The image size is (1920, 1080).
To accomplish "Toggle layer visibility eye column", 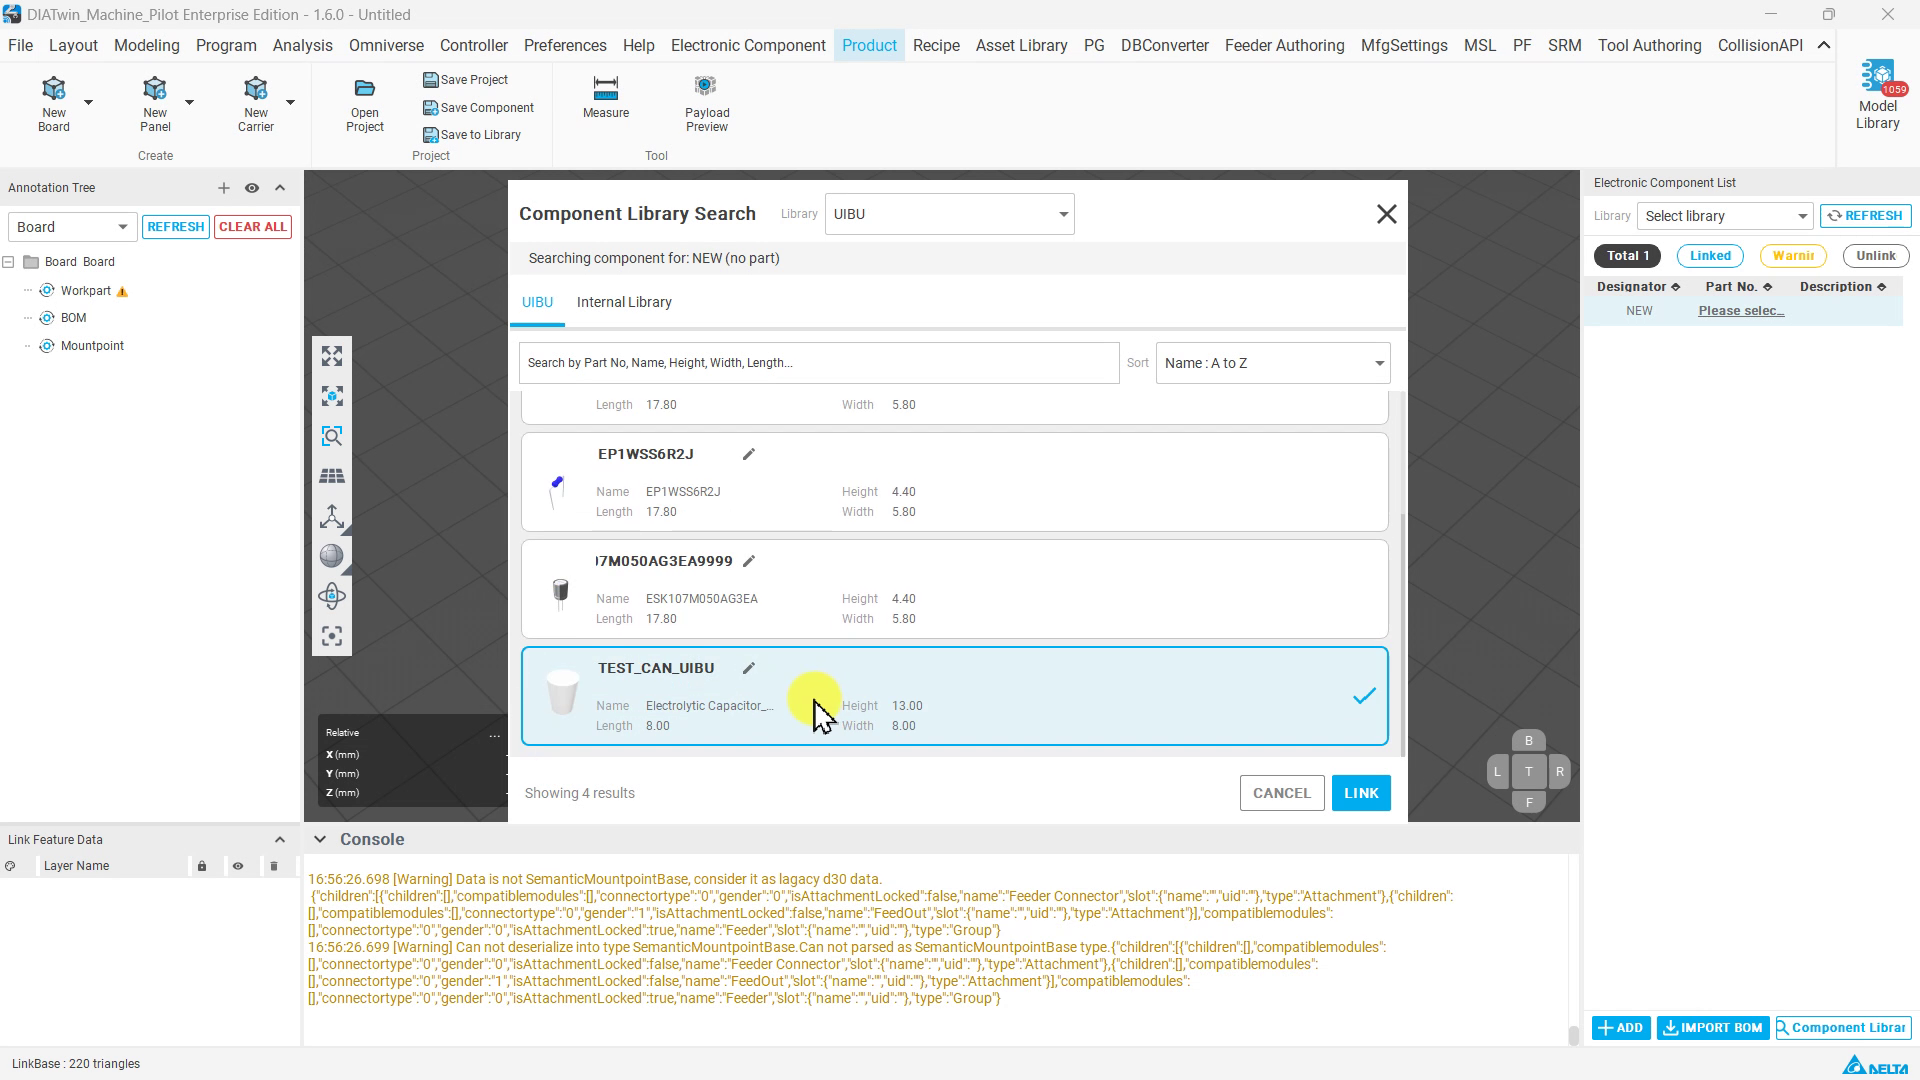I will click(x=238, y=866).
